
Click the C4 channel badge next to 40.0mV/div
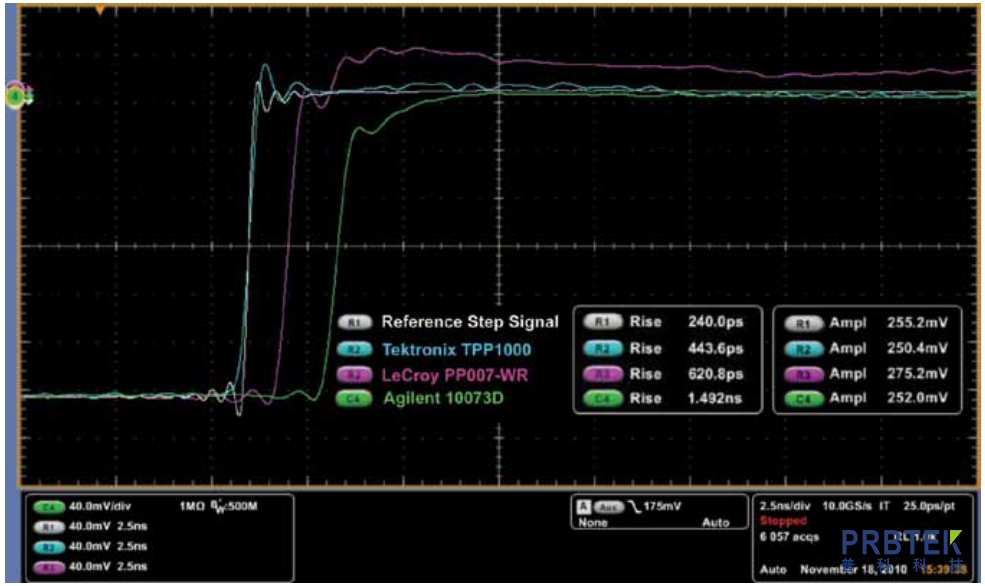(49, 507)
